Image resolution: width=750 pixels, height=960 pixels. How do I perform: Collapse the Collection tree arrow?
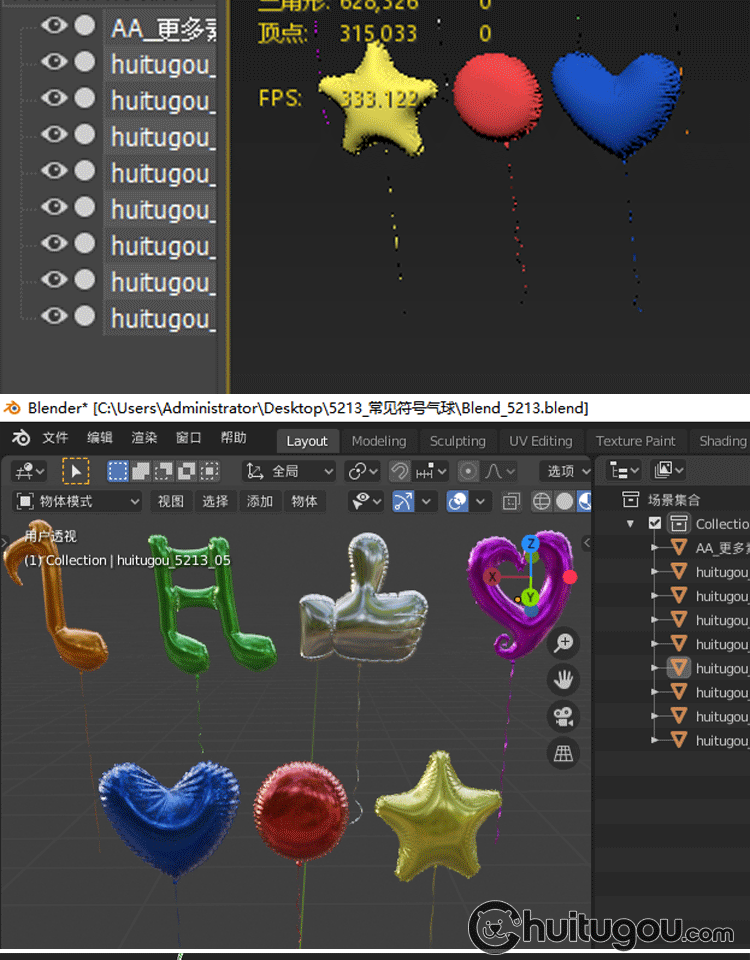click(631, 523)
